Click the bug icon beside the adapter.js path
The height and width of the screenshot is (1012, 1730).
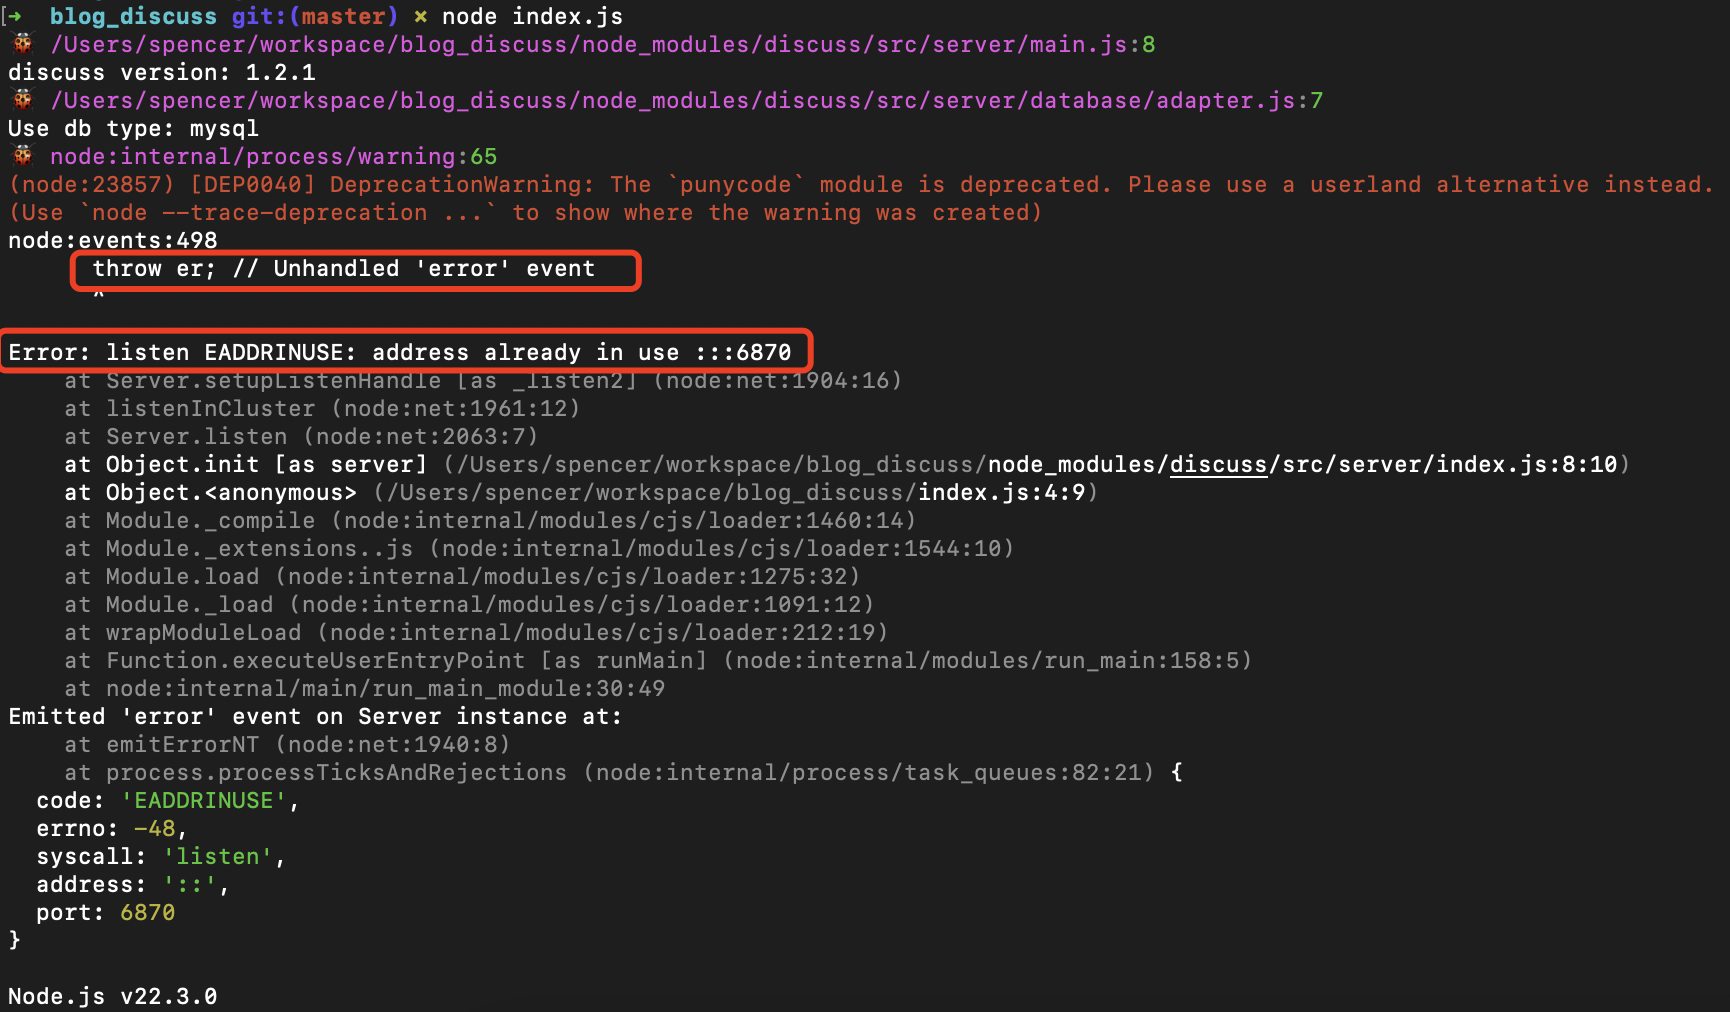click(22, 99)
